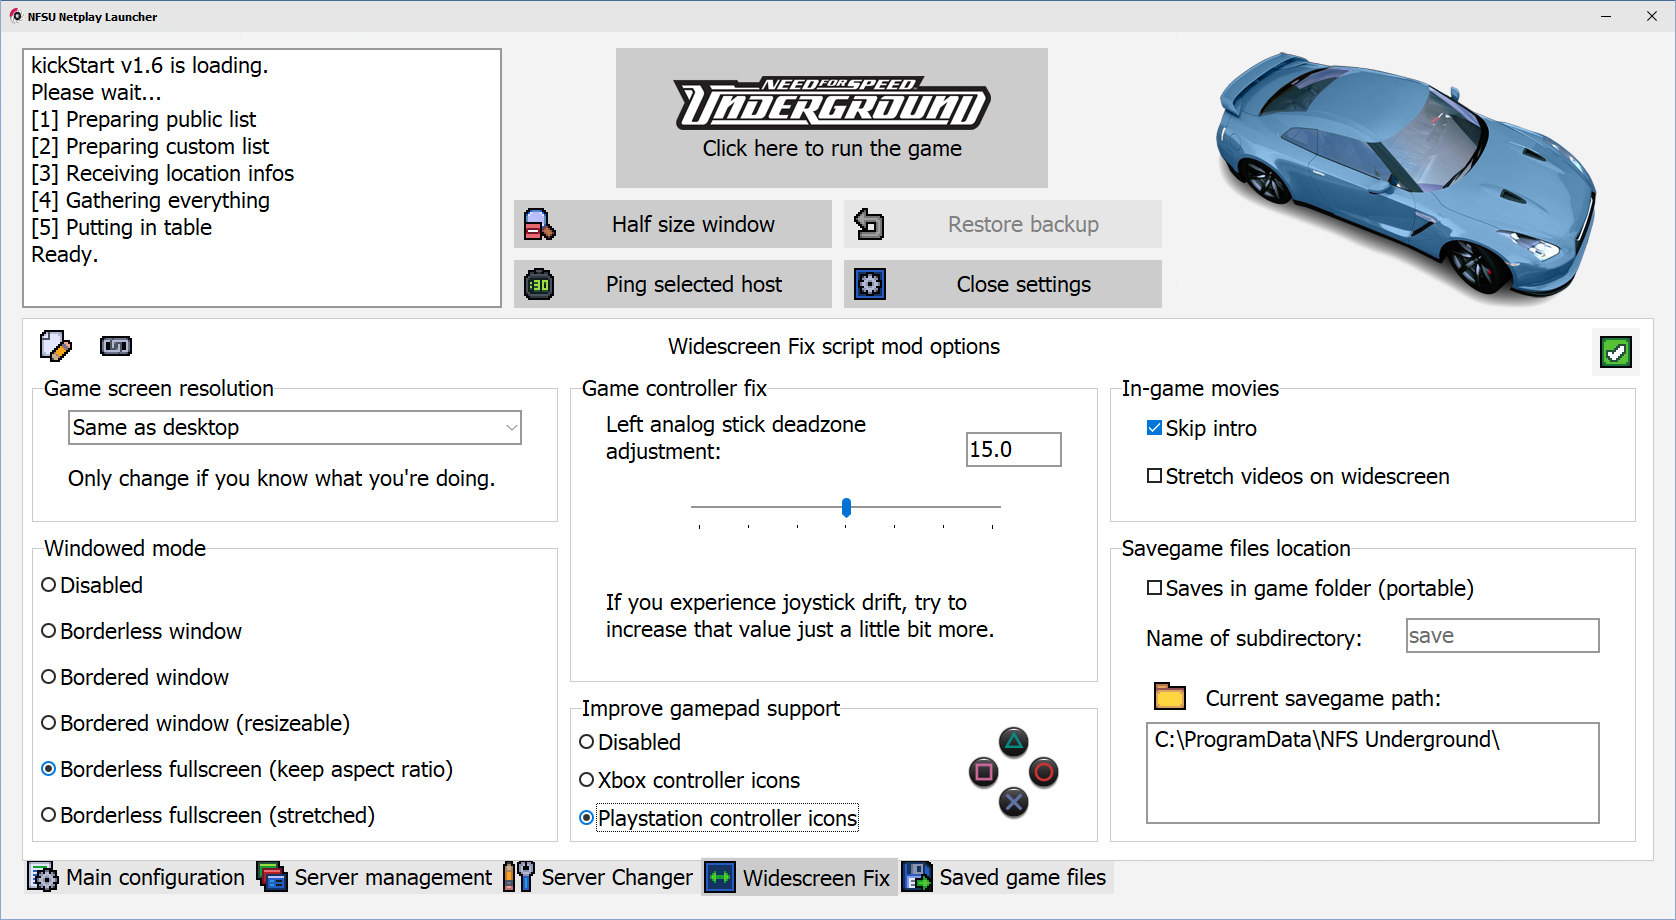Click the deadzone value field 15.0
This screenshot has width=1676, height=920.
click(x=1014, y=449)
